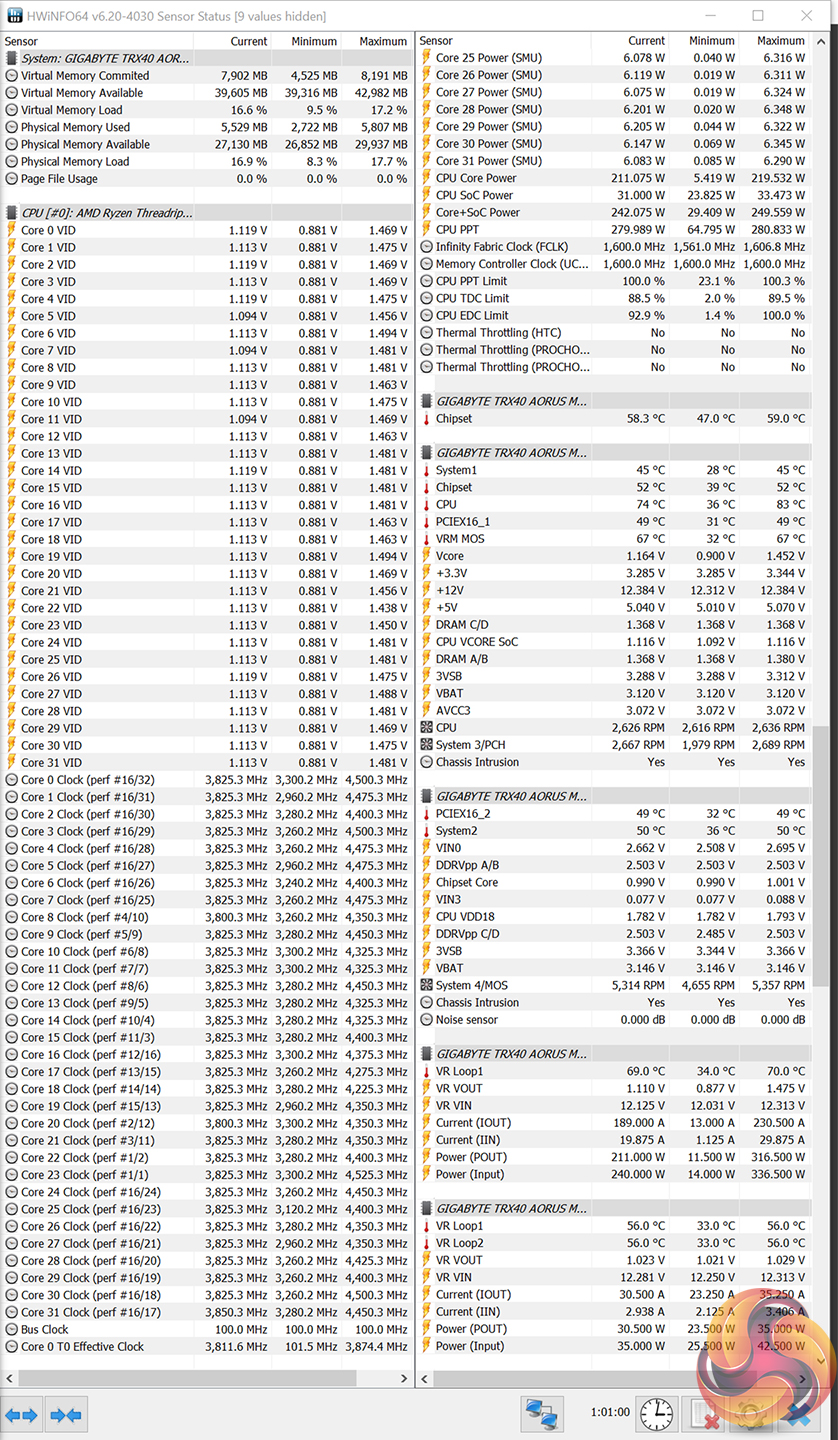Click the lightning icon beside Core 0 VID

pos(12,230)
